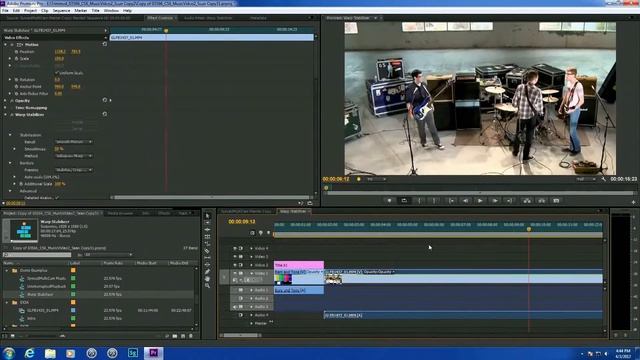Collapse the Motion effect triangle
Viewport: 640px width, 360px height.
tap(6, 44)
